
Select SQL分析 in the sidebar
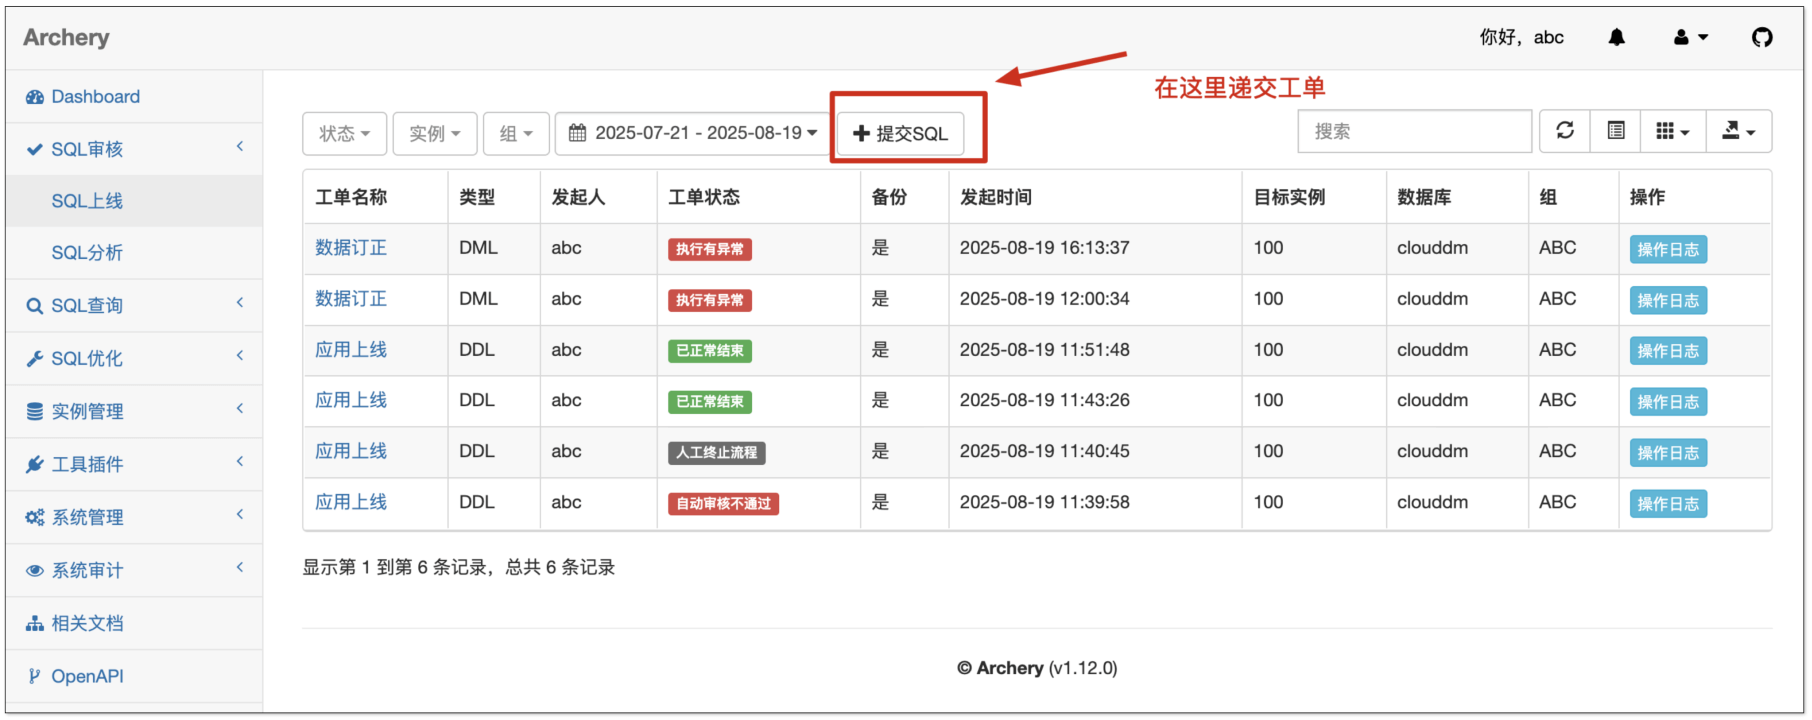tap(87, 253)
